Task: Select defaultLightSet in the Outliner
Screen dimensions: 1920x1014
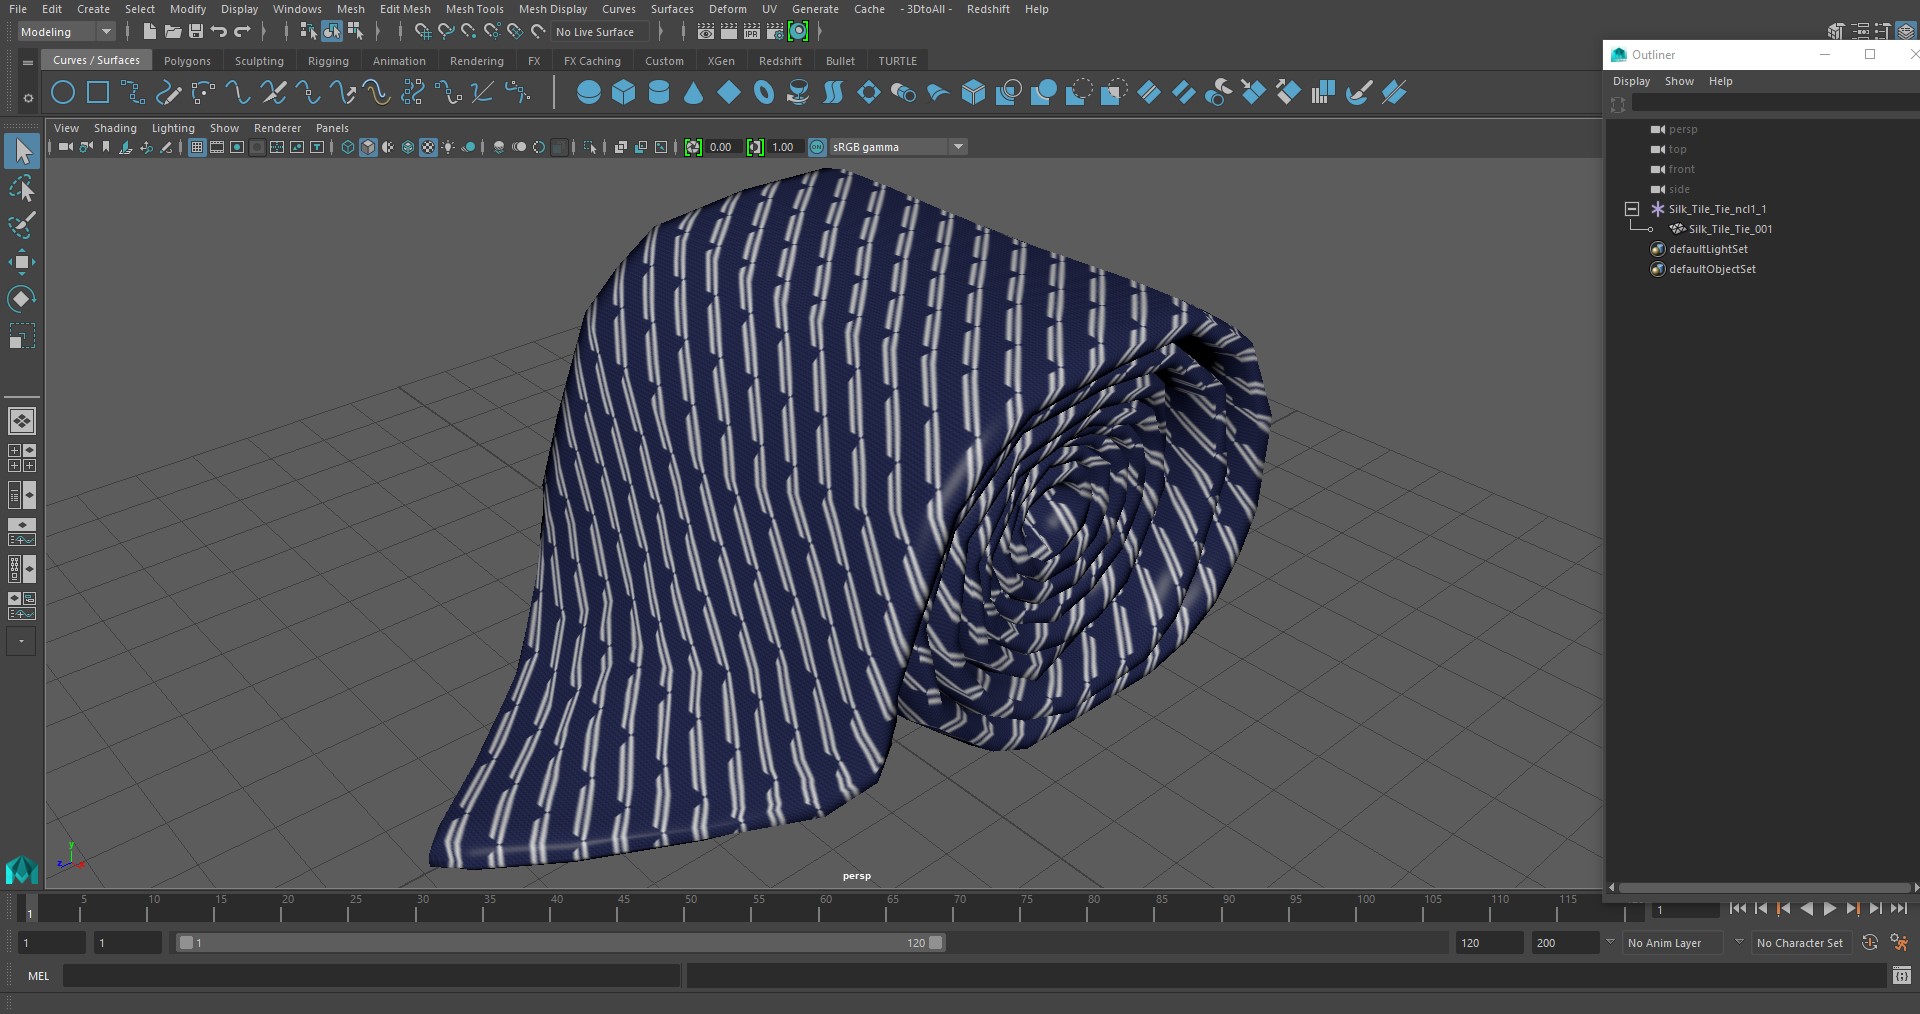Action: [1708, 249]
